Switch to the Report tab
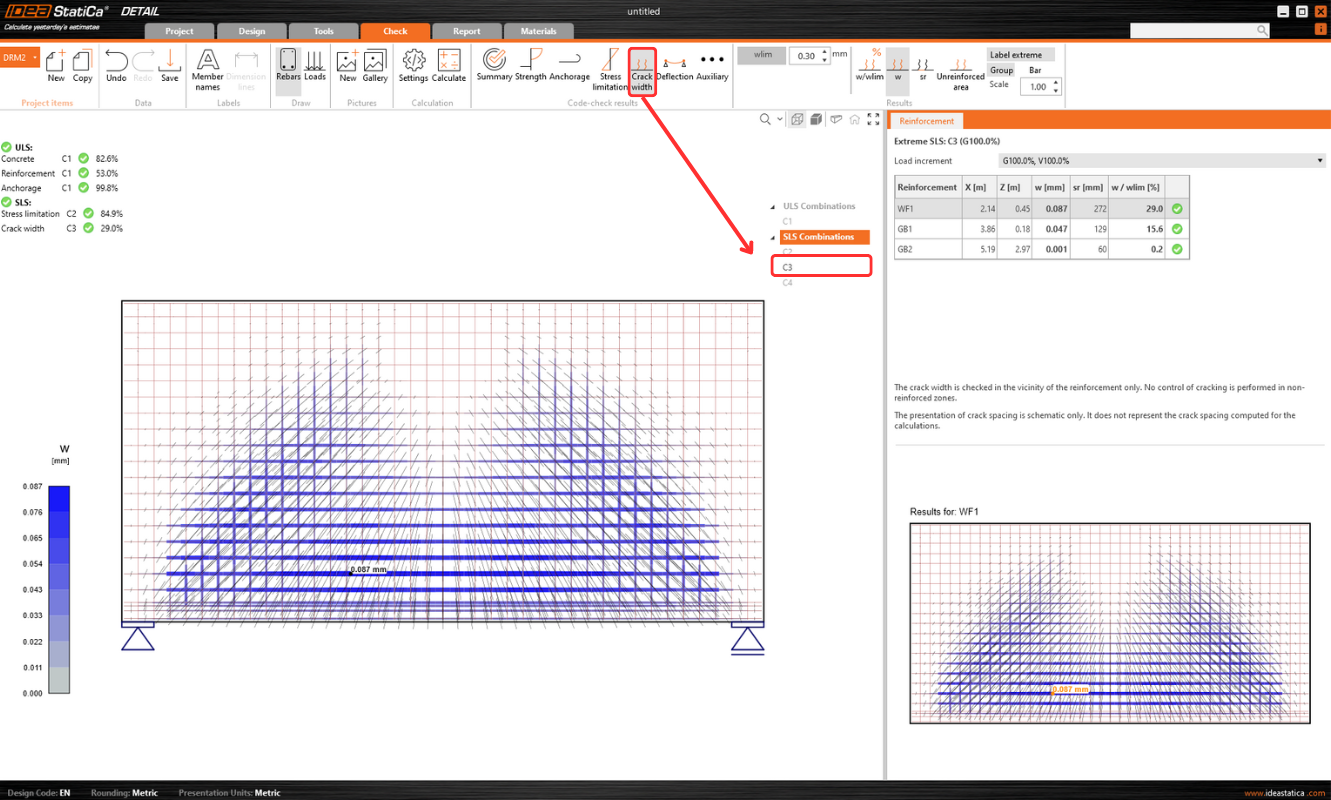The width and height of the screenshot is (1331, 800). pos(466,31)
